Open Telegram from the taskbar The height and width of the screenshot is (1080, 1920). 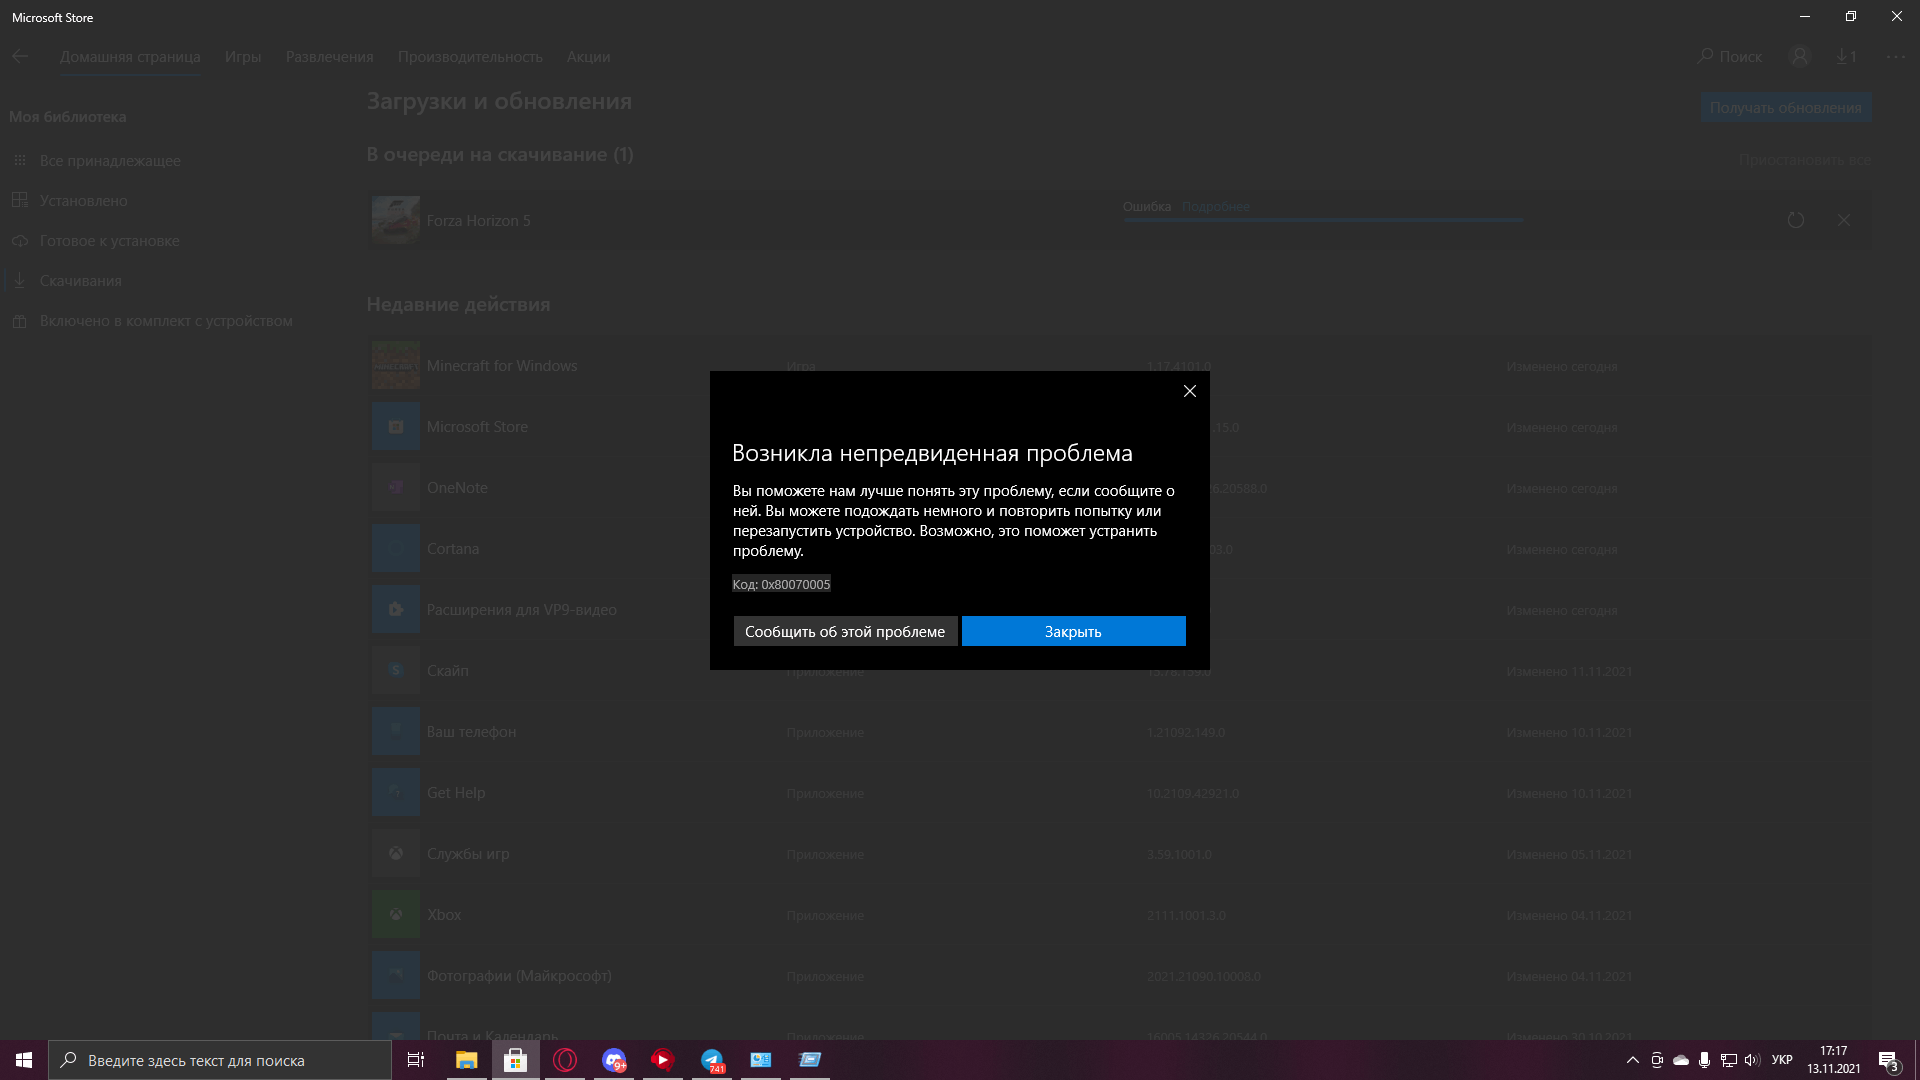pos(712,1060)
